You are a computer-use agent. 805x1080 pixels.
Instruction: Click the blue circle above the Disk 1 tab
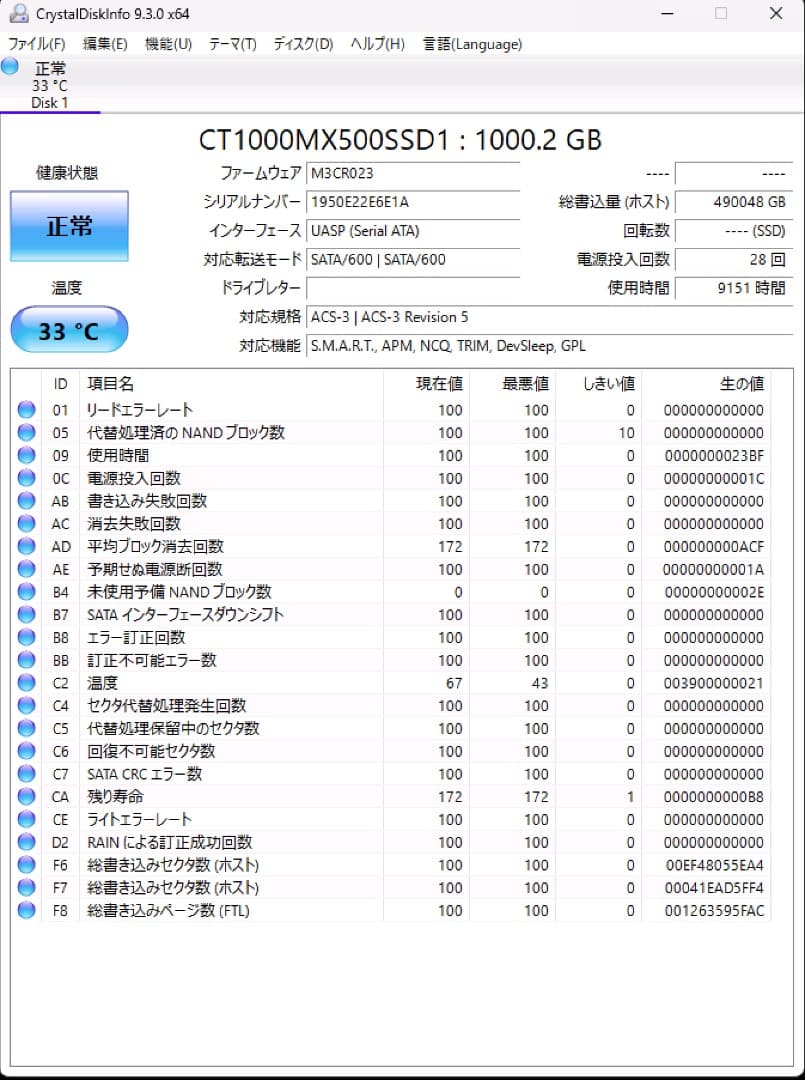click(x=9, y=67)
